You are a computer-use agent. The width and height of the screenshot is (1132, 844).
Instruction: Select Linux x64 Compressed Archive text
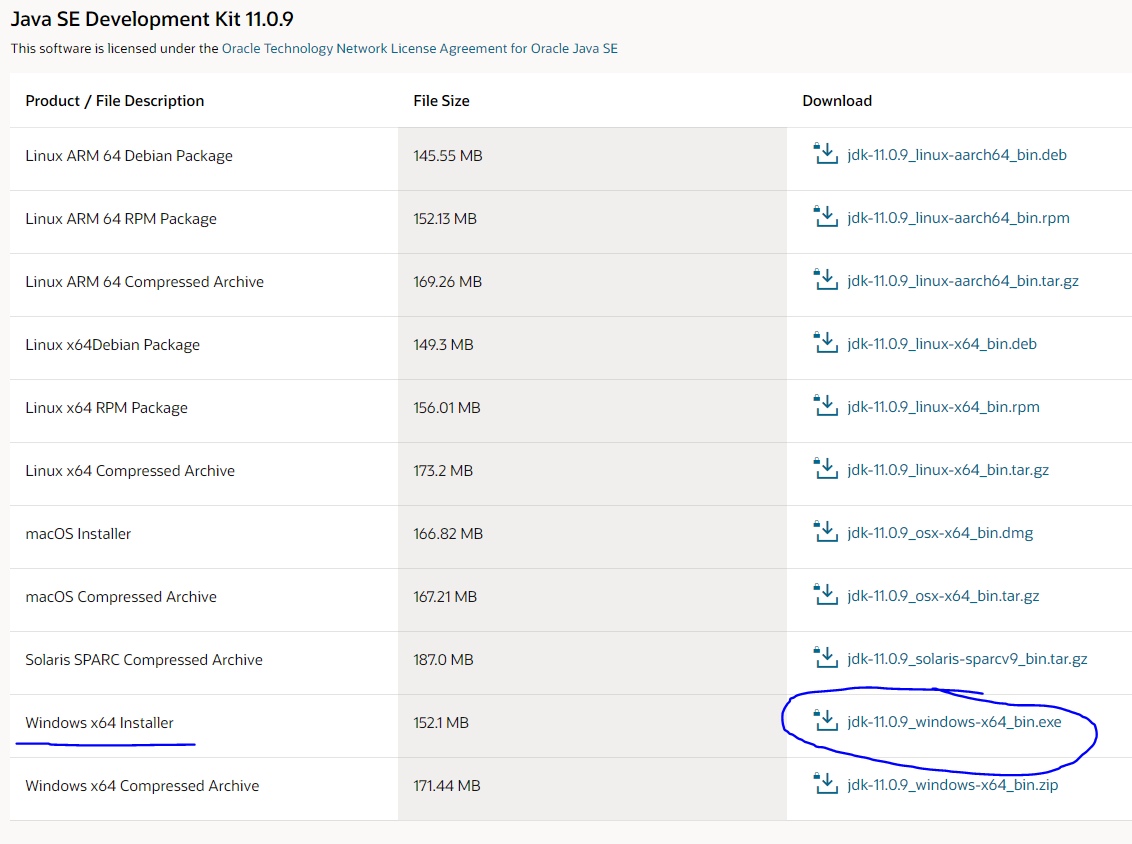tap(130, 470)
